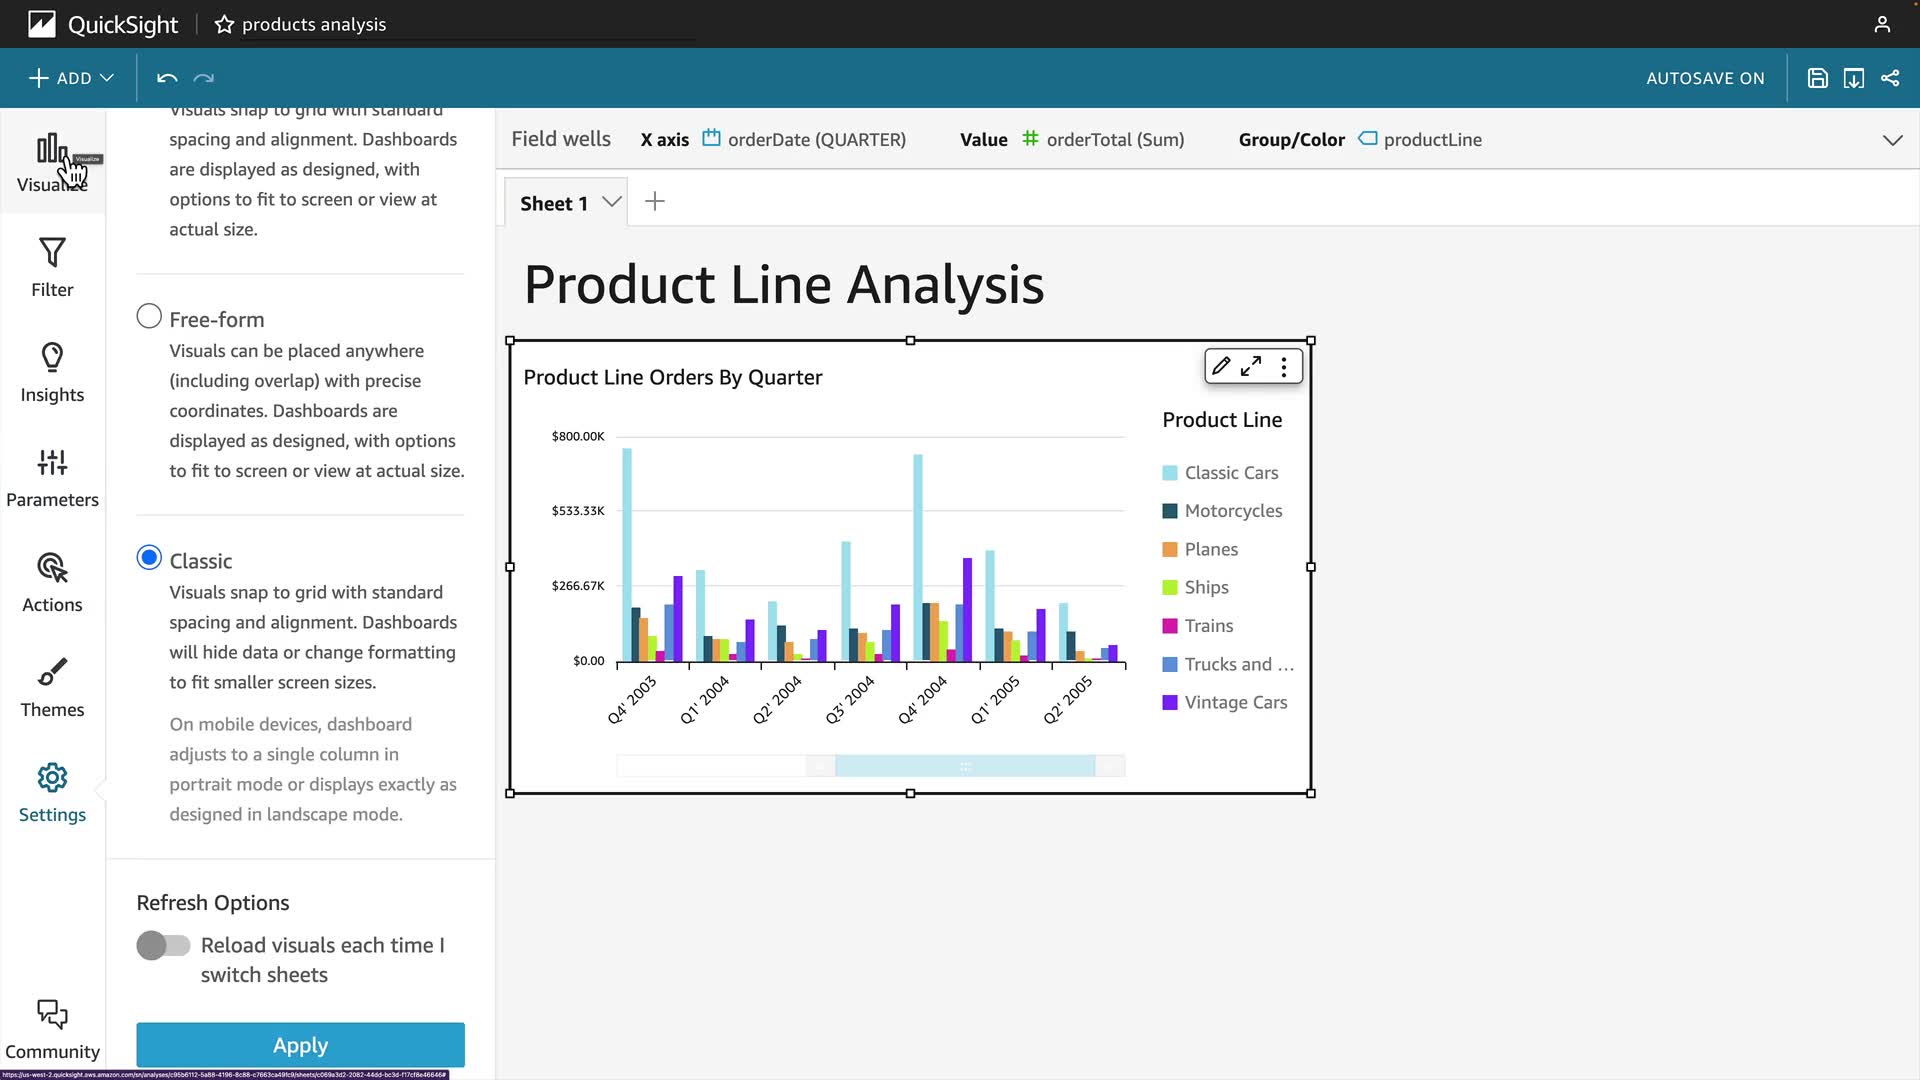
Task: Click the Apply button
Action: click(x=300, y=1045)
